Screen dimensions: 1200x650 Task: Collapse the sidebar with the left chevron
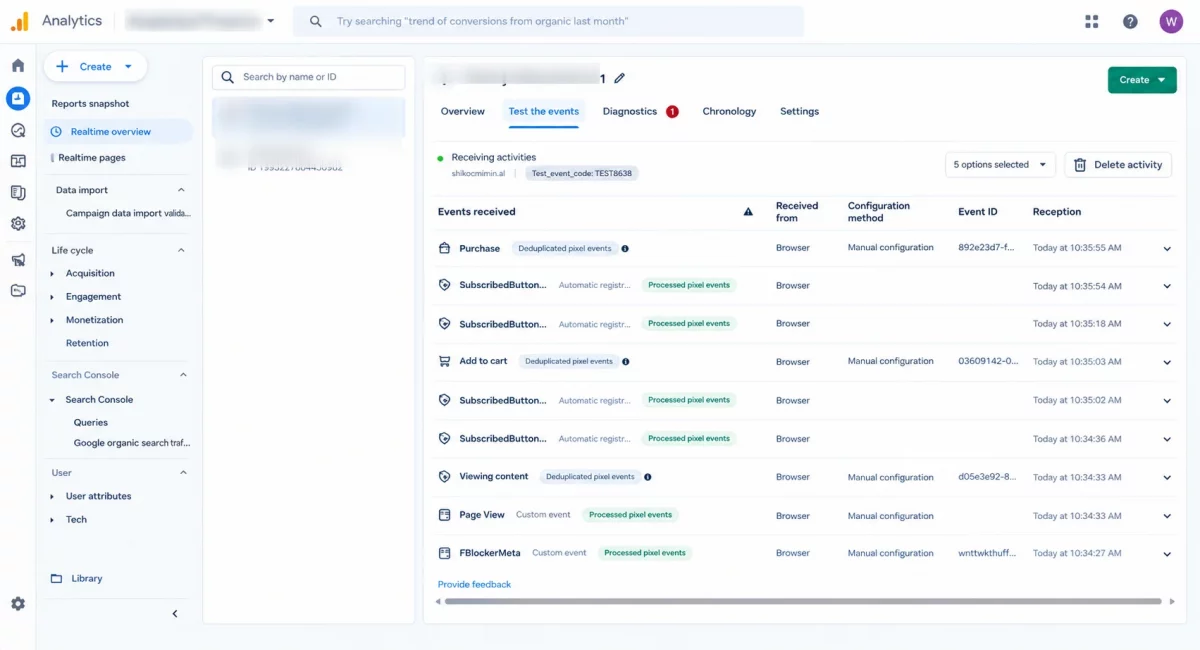point(175,614)
